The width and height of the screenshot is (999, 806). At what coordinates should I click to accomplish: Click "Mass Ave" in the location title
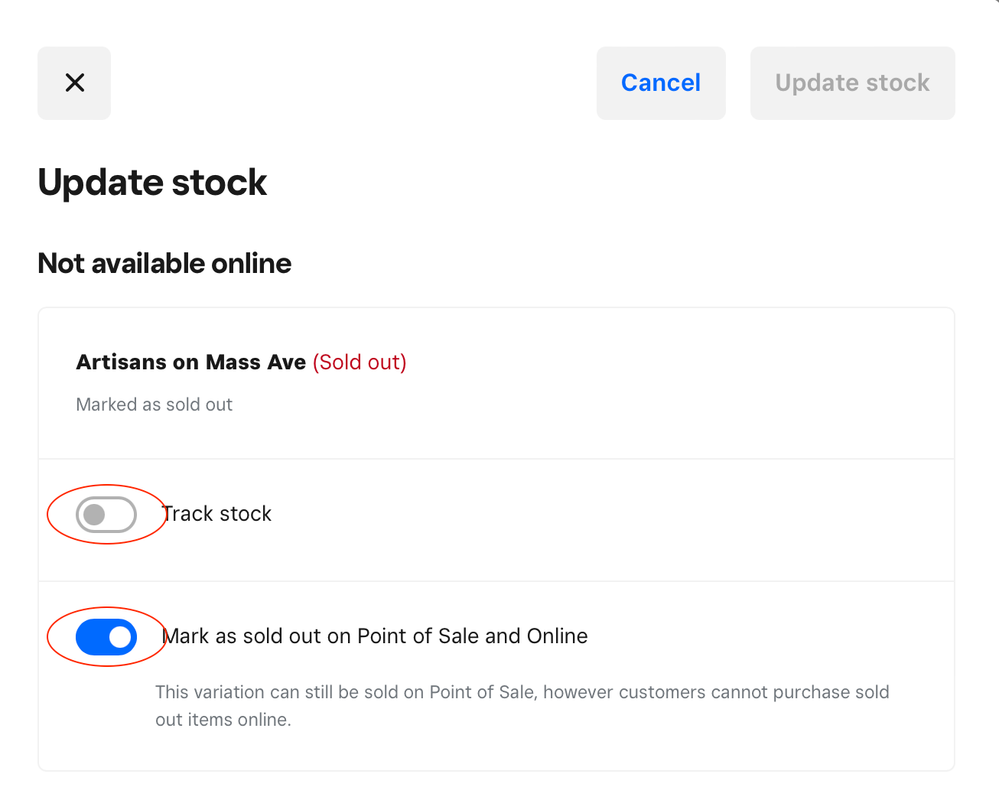click(x=256, y=362)
